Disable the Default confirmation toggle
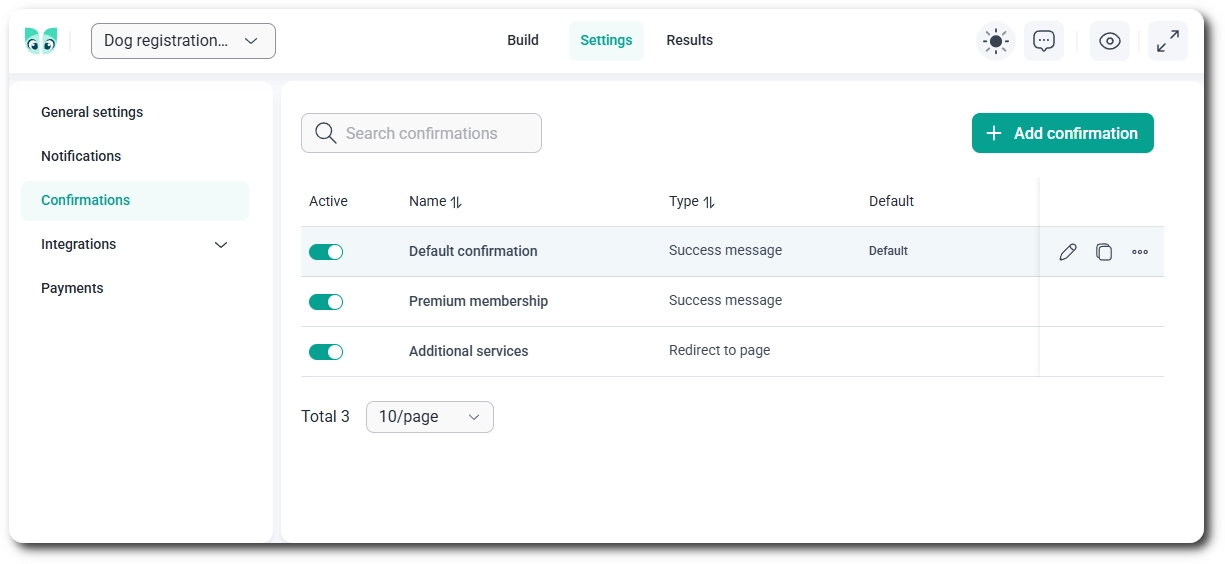1225x564 pixels. coord(326,252)
